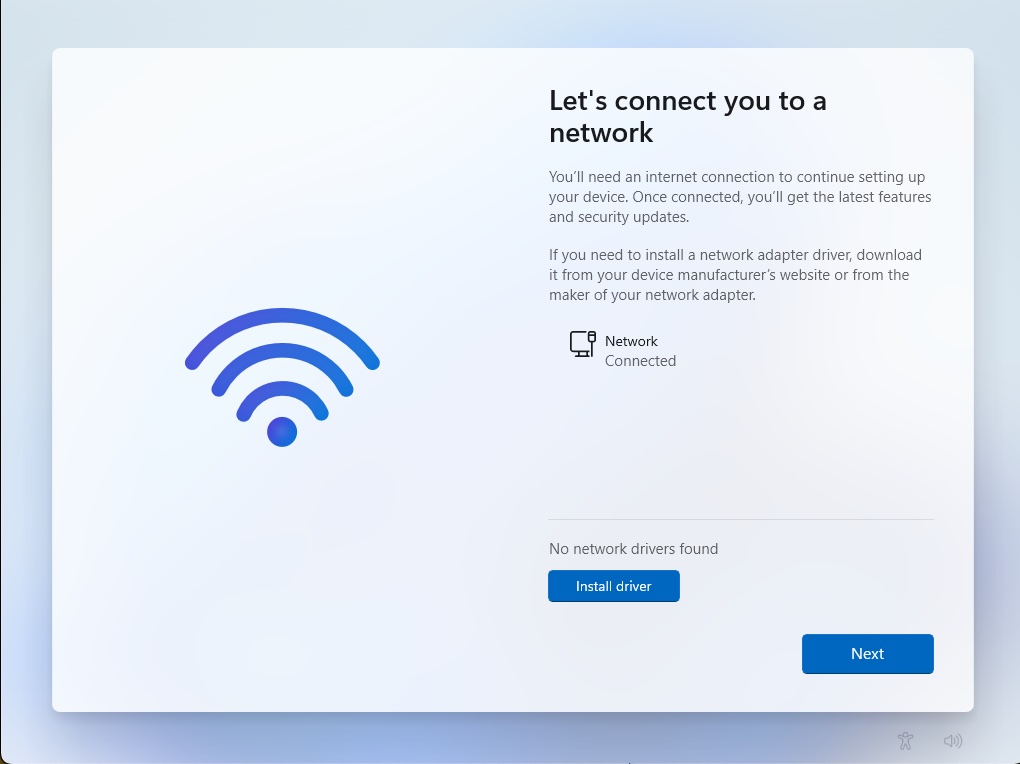Viewport: 1020px width, 764px height.
Task: Click the Connected status text
Action: (640, 361)
